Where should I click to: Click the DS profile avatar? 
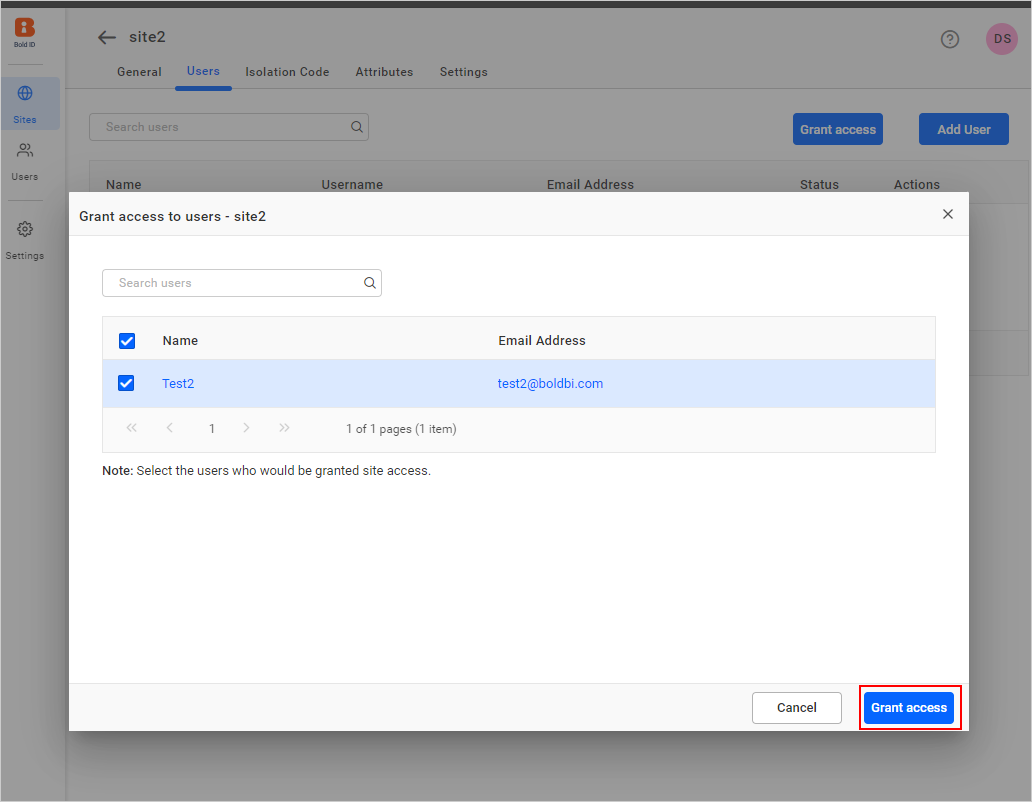pos(1001,39)
